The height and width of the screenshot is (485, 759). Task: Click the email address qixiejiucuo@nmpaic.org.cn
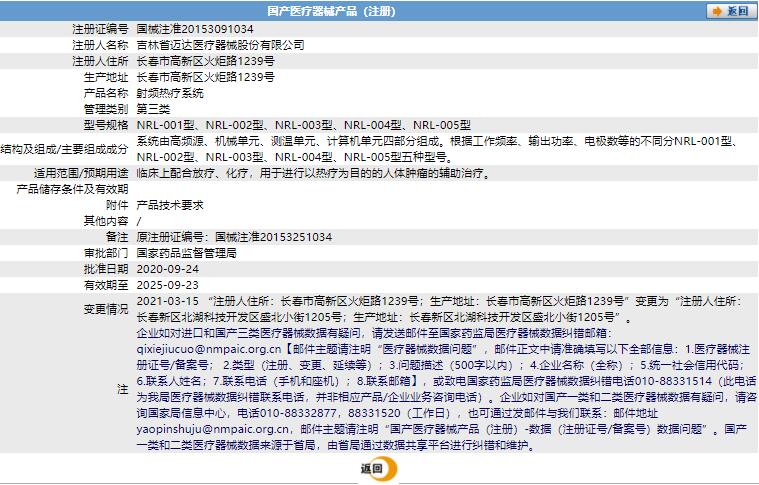(208, 349)
